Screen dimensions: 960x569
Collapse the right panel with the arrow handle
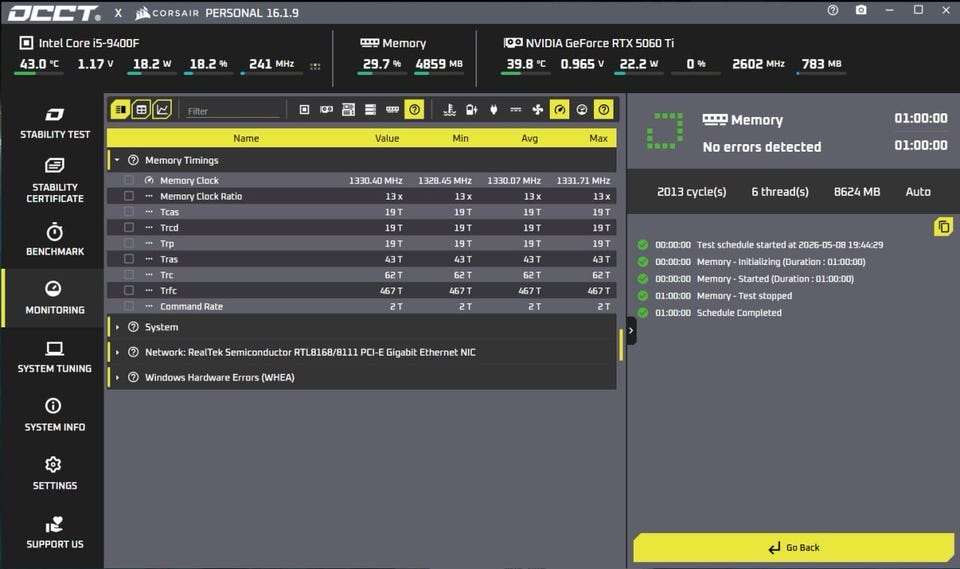click(631, 331)
